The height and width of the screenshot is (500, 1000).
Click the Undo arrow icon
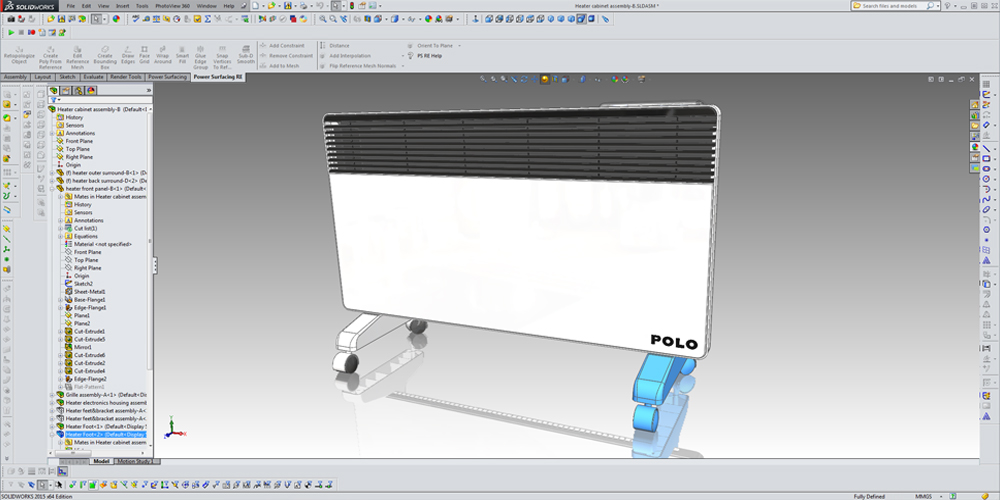coord(320,6)
